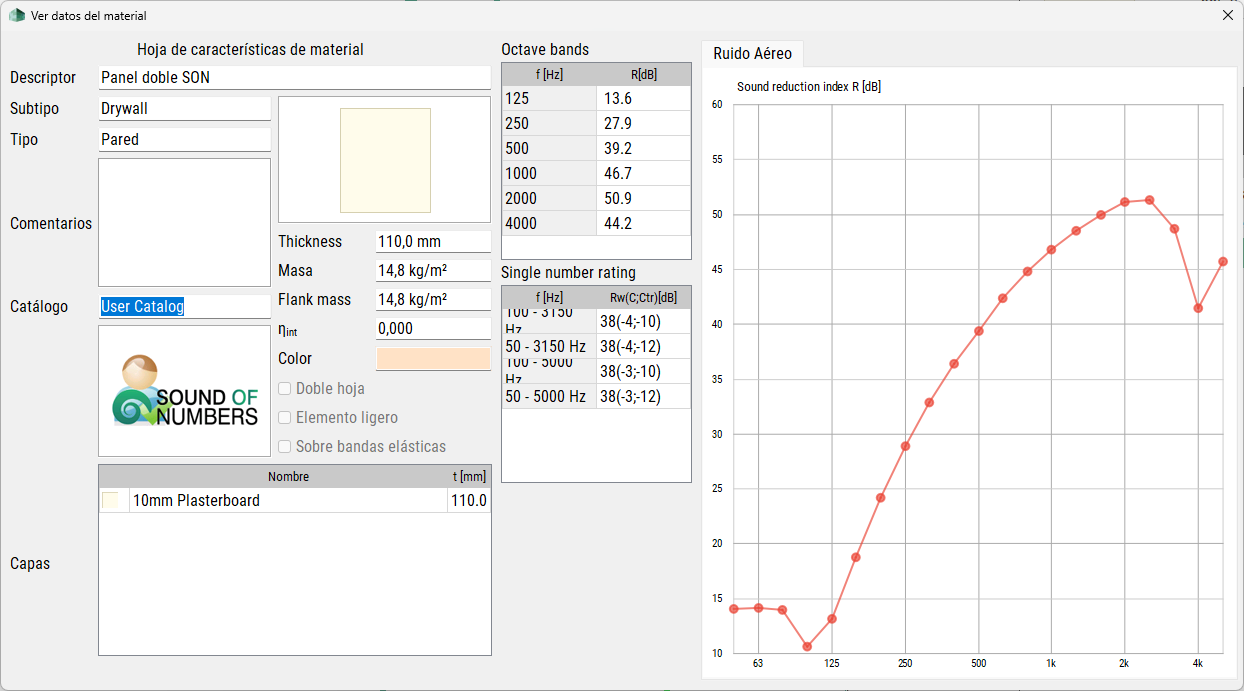Click the Sound of Numbers catalog logo

pos(184,391)
